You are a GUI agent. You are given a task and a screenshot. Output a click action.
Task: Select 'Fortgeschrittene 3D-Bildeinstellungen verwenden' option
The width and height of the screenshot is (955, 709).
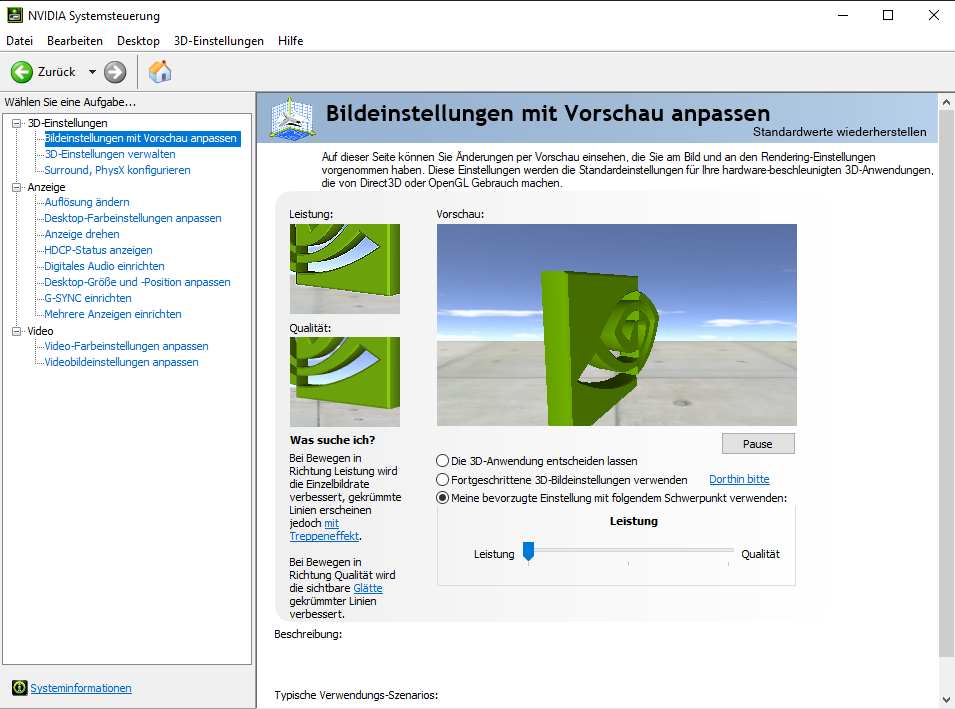tap(443, 479)
